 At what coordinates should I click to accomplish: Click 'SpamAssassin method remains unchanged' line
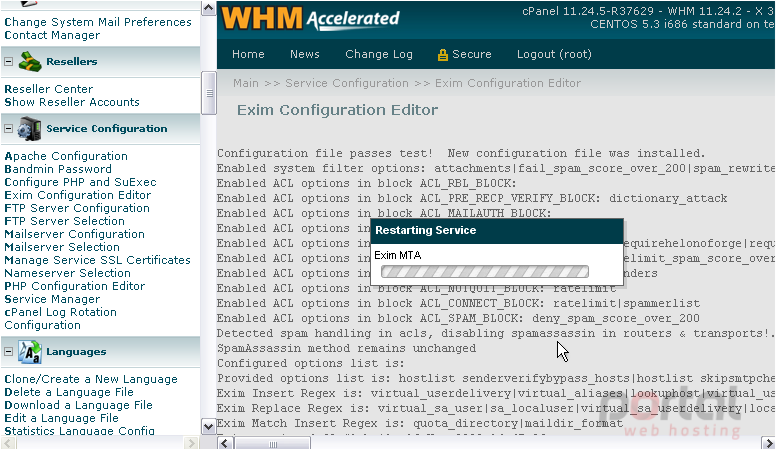click(x=346, y=349)
